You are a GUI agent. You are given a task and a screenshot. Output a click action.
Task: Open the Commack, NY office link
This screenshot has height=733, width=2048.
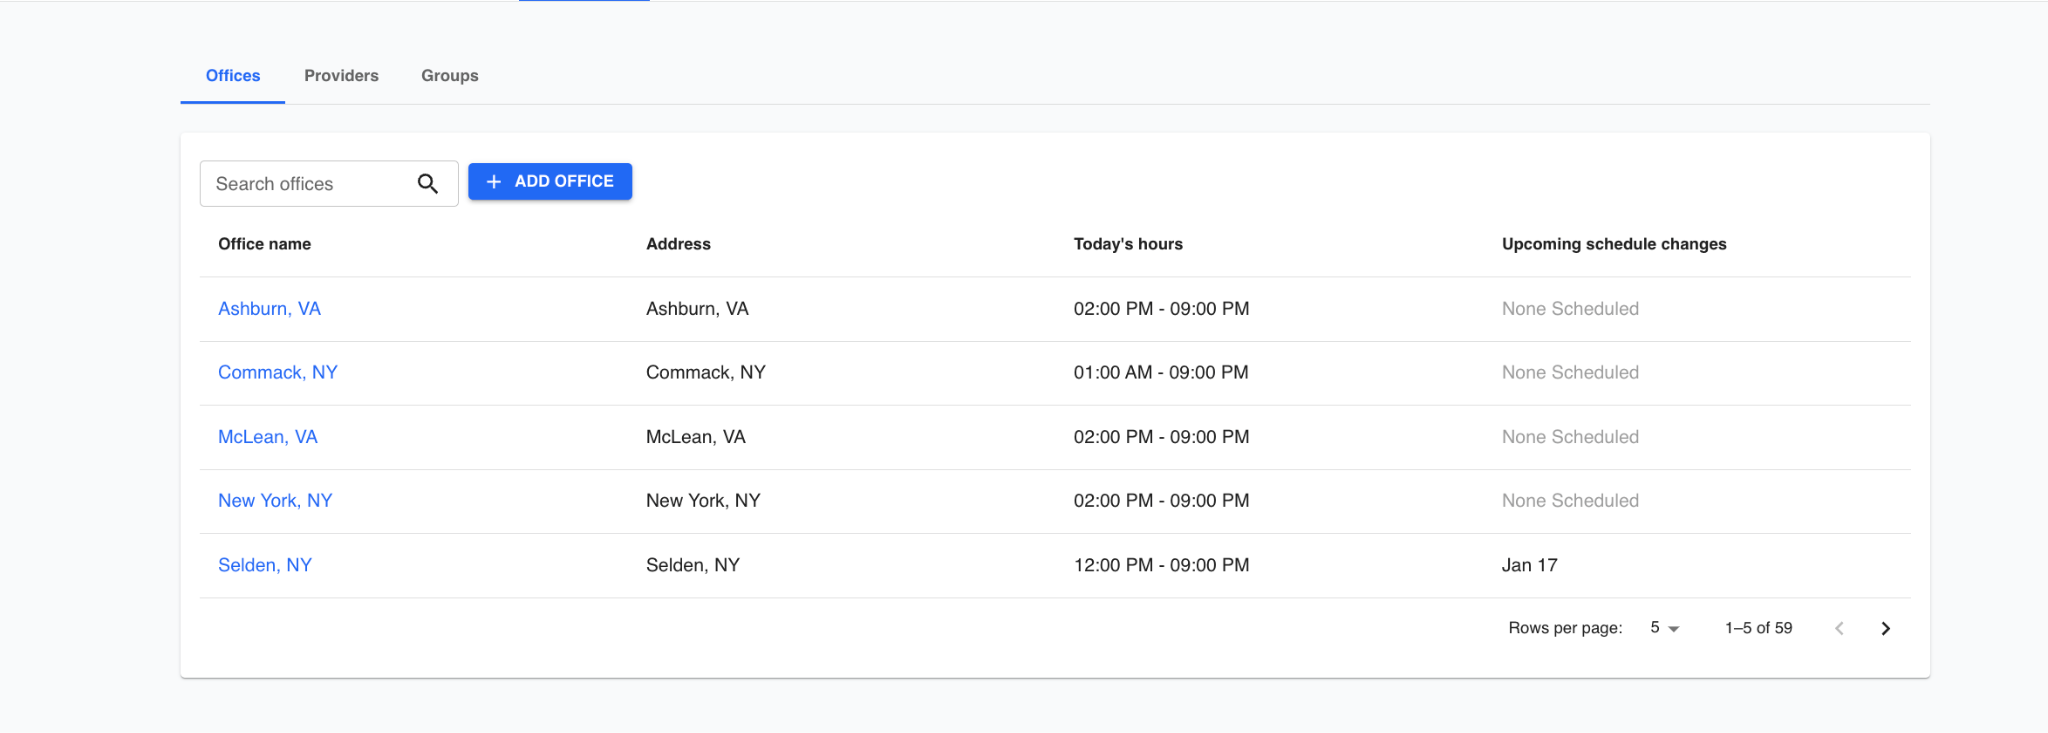[x=277, y=373]
